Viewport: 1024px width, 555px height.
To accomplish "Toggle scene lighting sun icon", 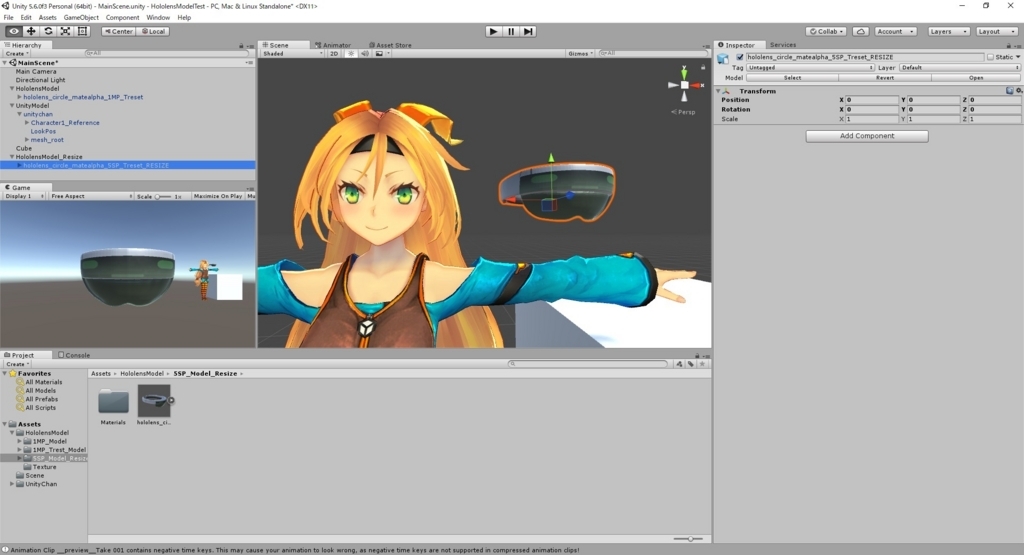I will pyautogui.click(x=351, y=54).
